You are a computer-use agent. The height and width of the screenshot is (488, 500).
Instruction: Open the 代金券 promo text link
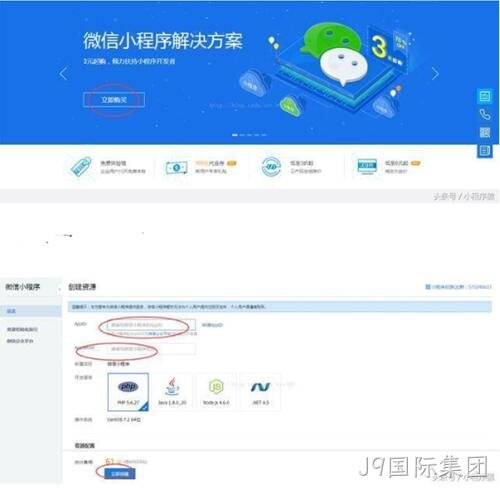click(x=210, y=163)
